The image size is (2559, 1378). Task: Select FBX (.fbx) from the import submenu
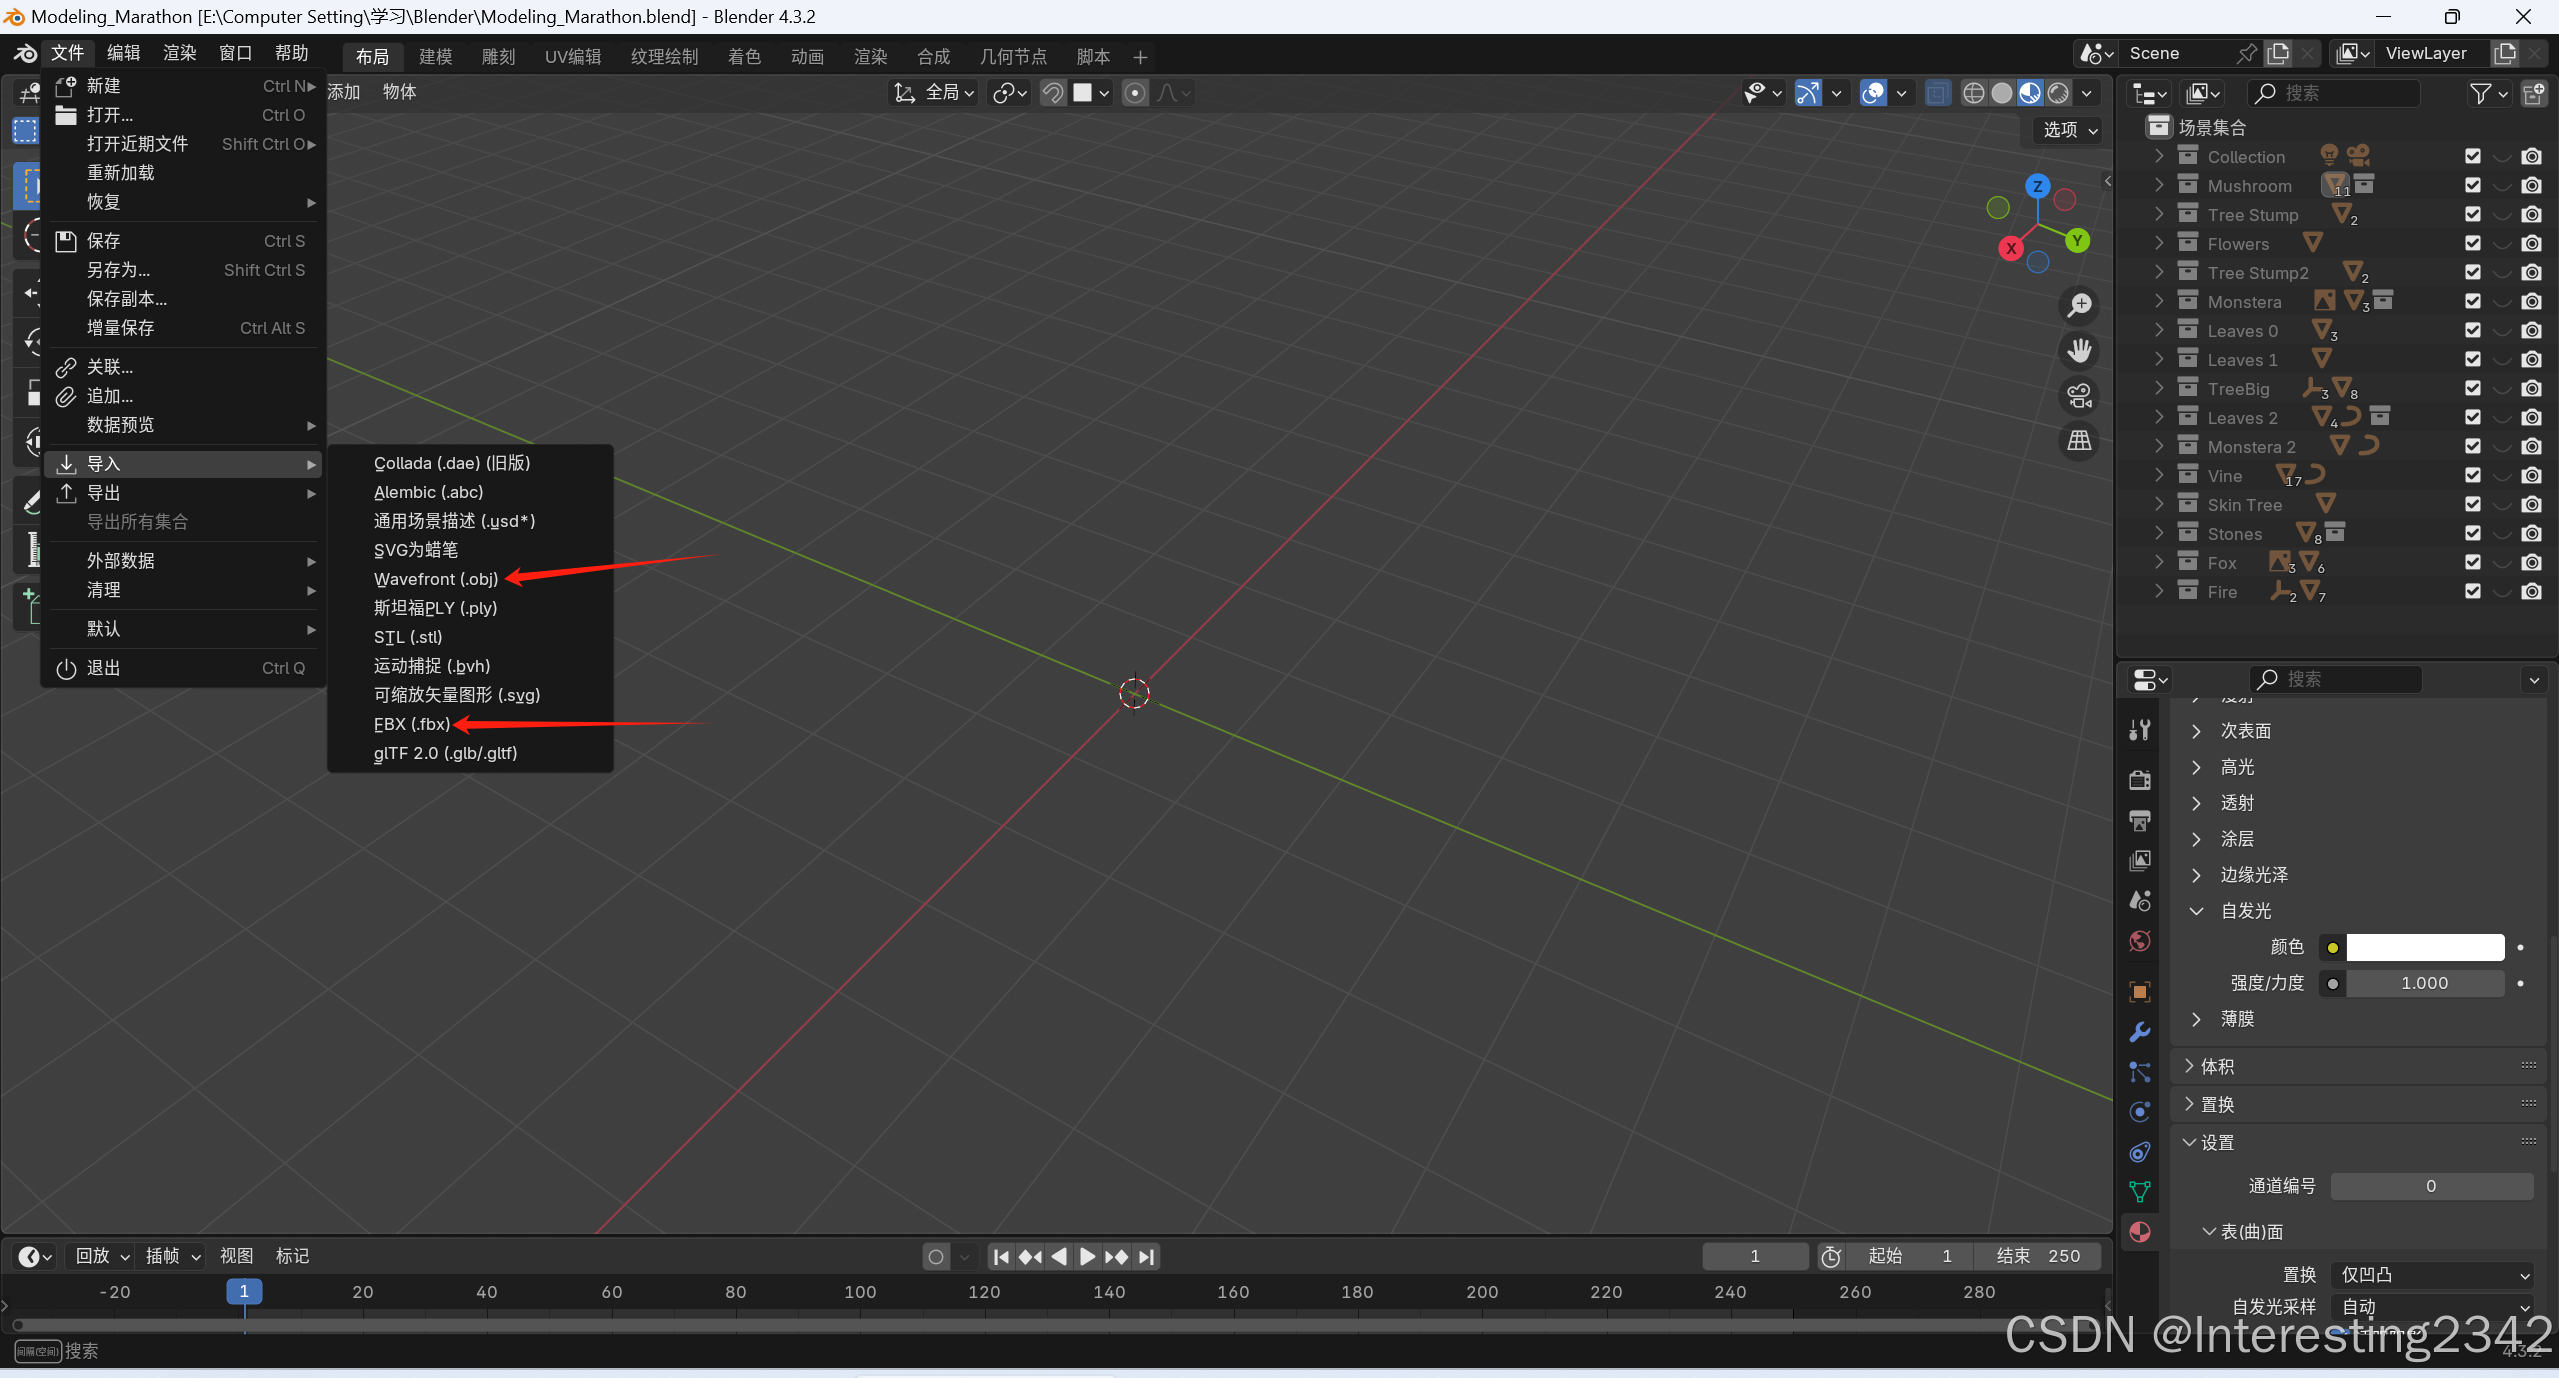pos(411,724)
